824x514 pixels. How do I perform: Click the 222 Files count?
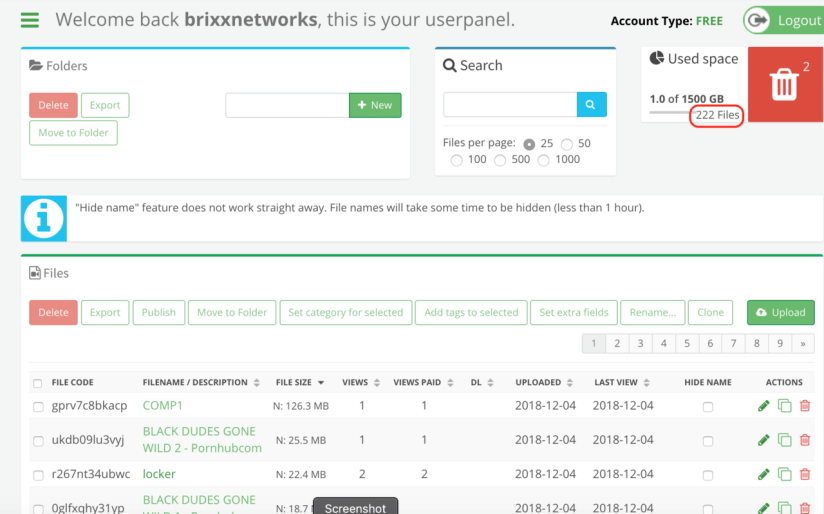coord(717,115)
